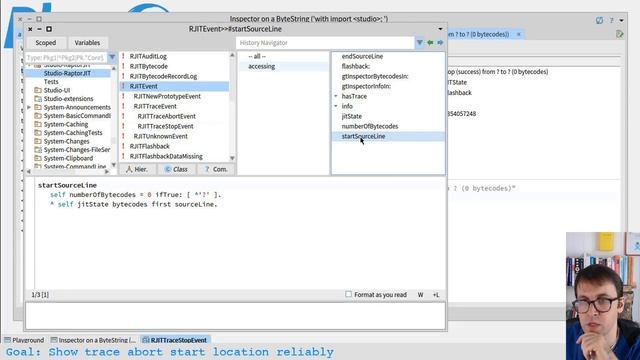The image size is (640, 360).
Task: Switch to Playground in the taskbar
Action: [24, 340]
